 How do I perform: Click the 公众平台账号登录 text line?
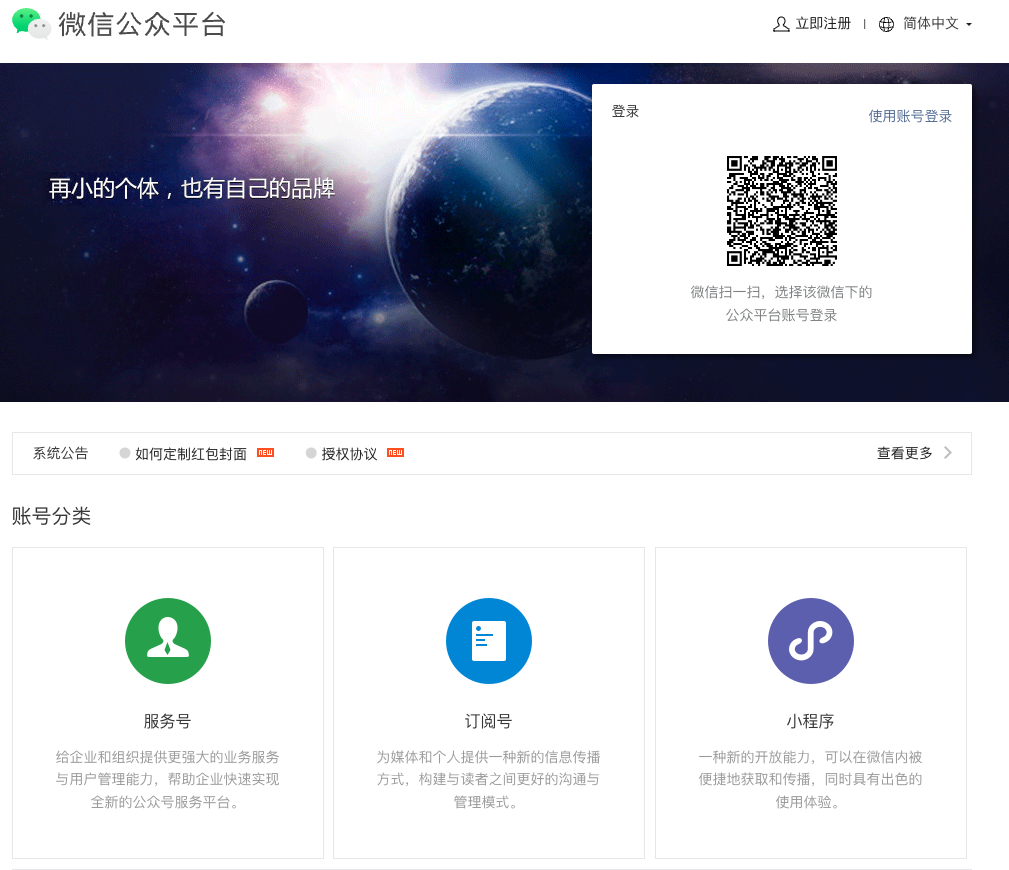(781, 315)
